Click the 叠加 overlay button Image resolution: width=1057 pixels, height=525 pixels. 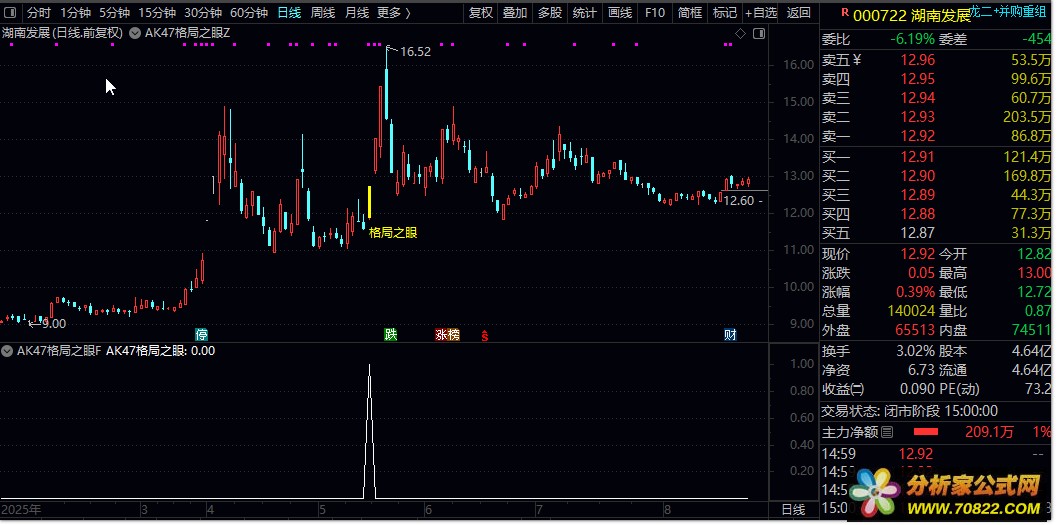click(515, 12)
